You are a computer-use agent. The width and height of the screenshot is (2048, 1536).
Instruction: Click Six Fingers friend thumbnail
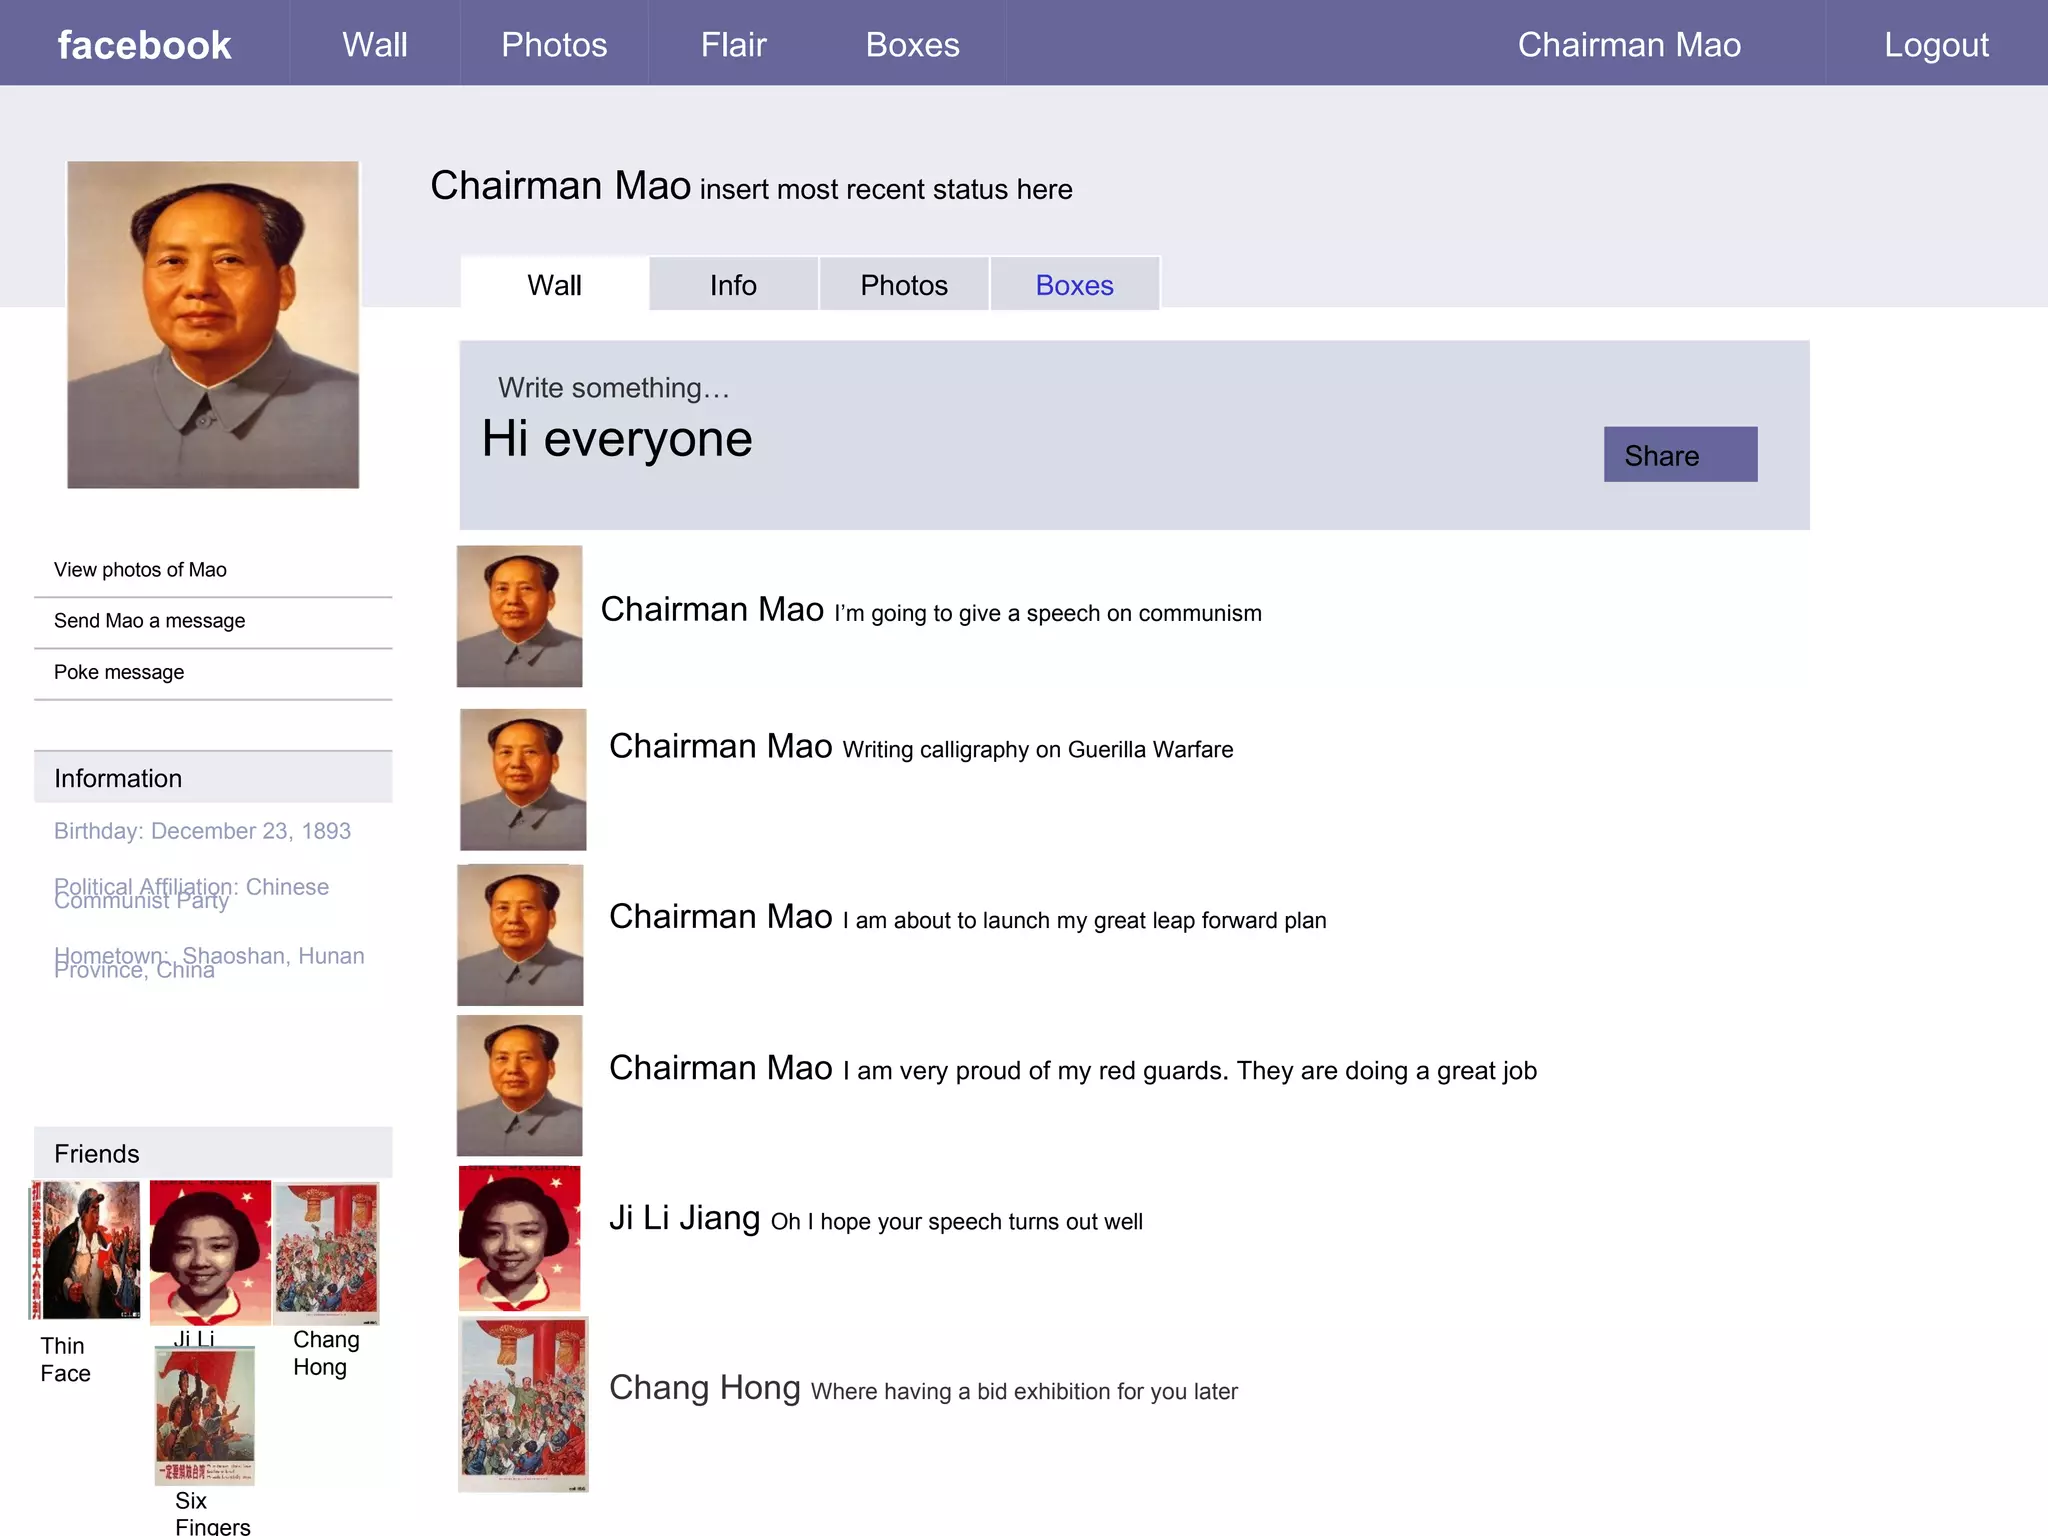(205, 1416)
